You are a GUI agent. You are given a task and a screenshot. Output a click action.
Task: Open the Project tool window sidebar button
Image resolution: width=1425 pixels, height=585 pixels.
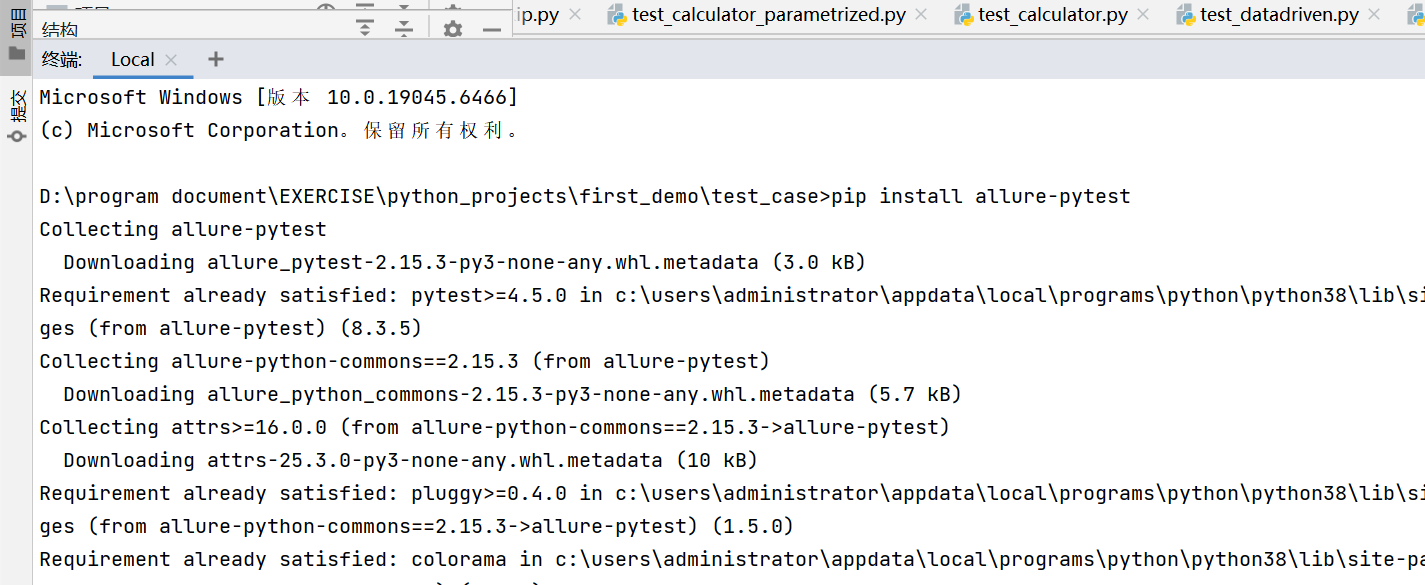click(x=17, y=22)
